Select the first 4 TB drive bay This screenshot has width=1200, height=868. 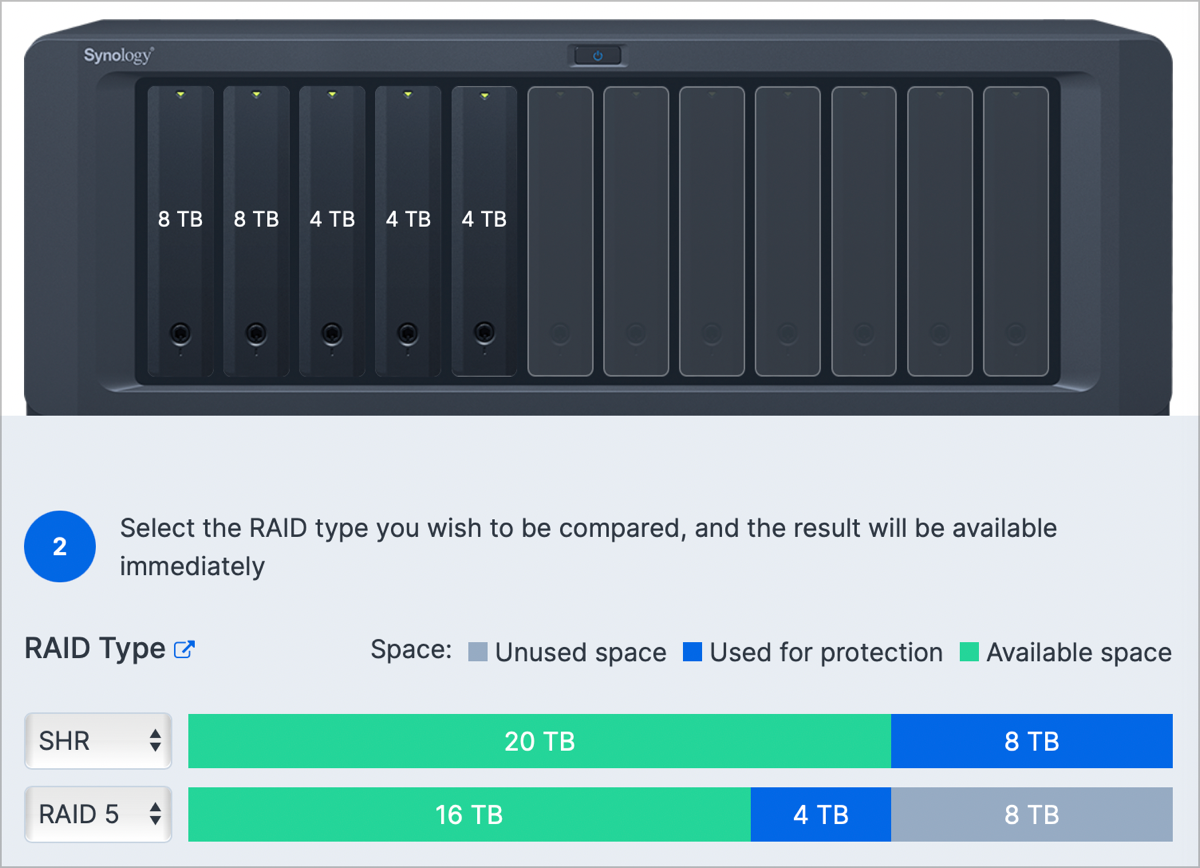pos(332,231)
